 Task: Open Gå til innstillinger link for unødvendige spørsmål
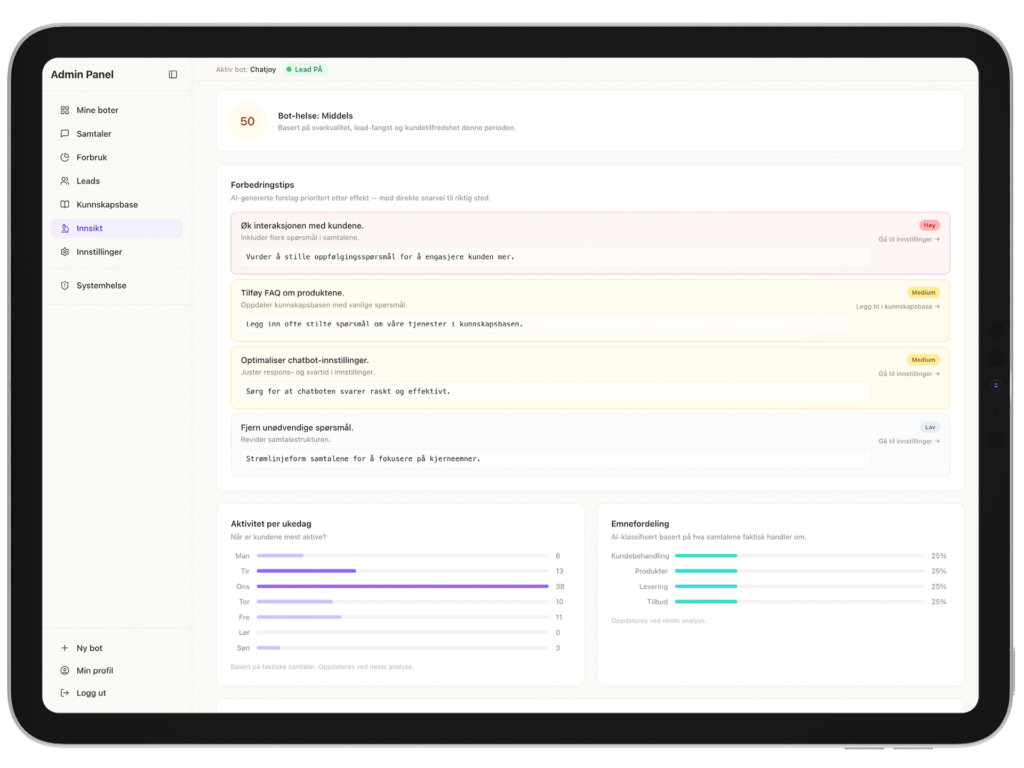pyautogui.click(x=908, y=441)
